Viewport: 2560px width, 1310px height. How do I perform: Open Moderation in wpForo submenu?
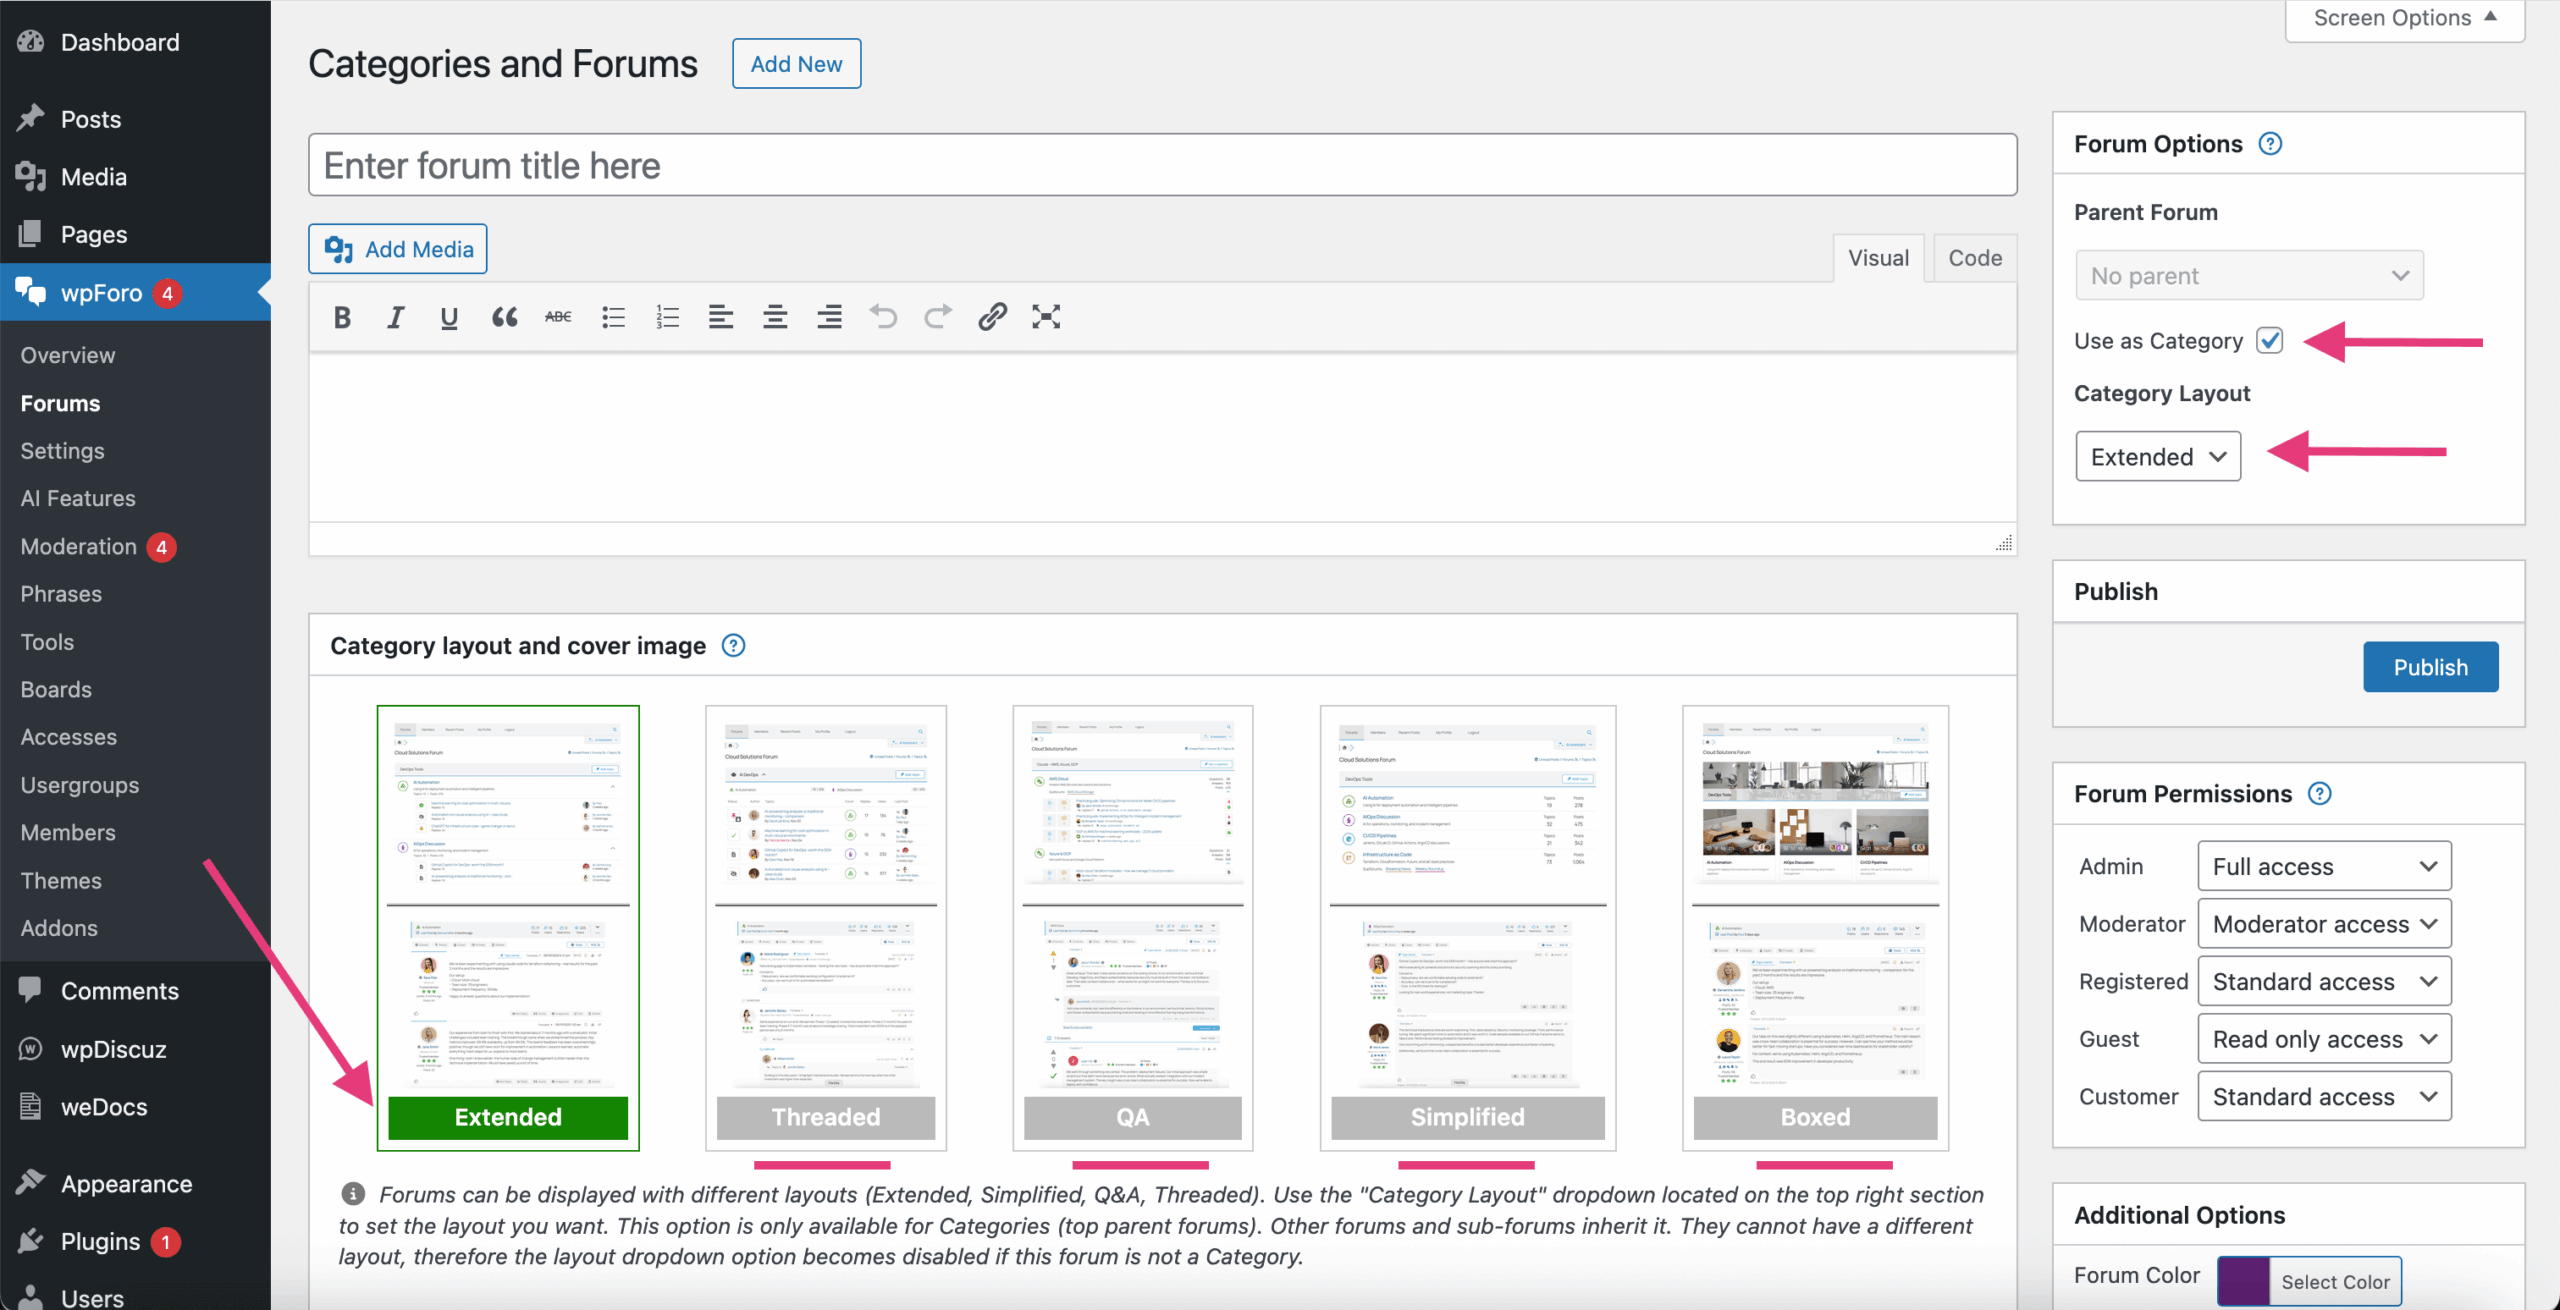[x=79, y=546]
